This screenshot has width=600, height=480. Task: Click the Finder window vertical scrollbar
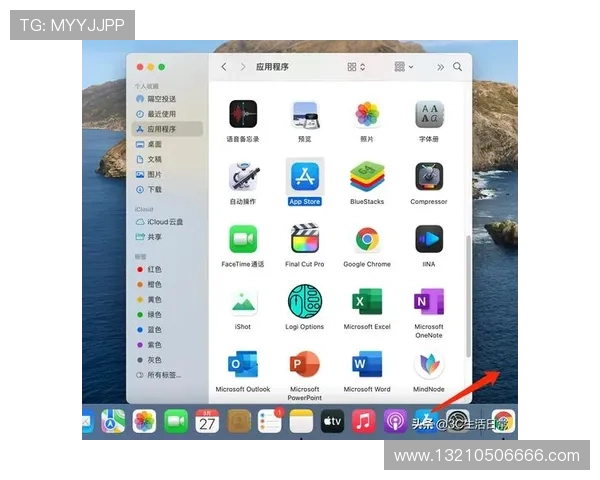coord(468,297)
